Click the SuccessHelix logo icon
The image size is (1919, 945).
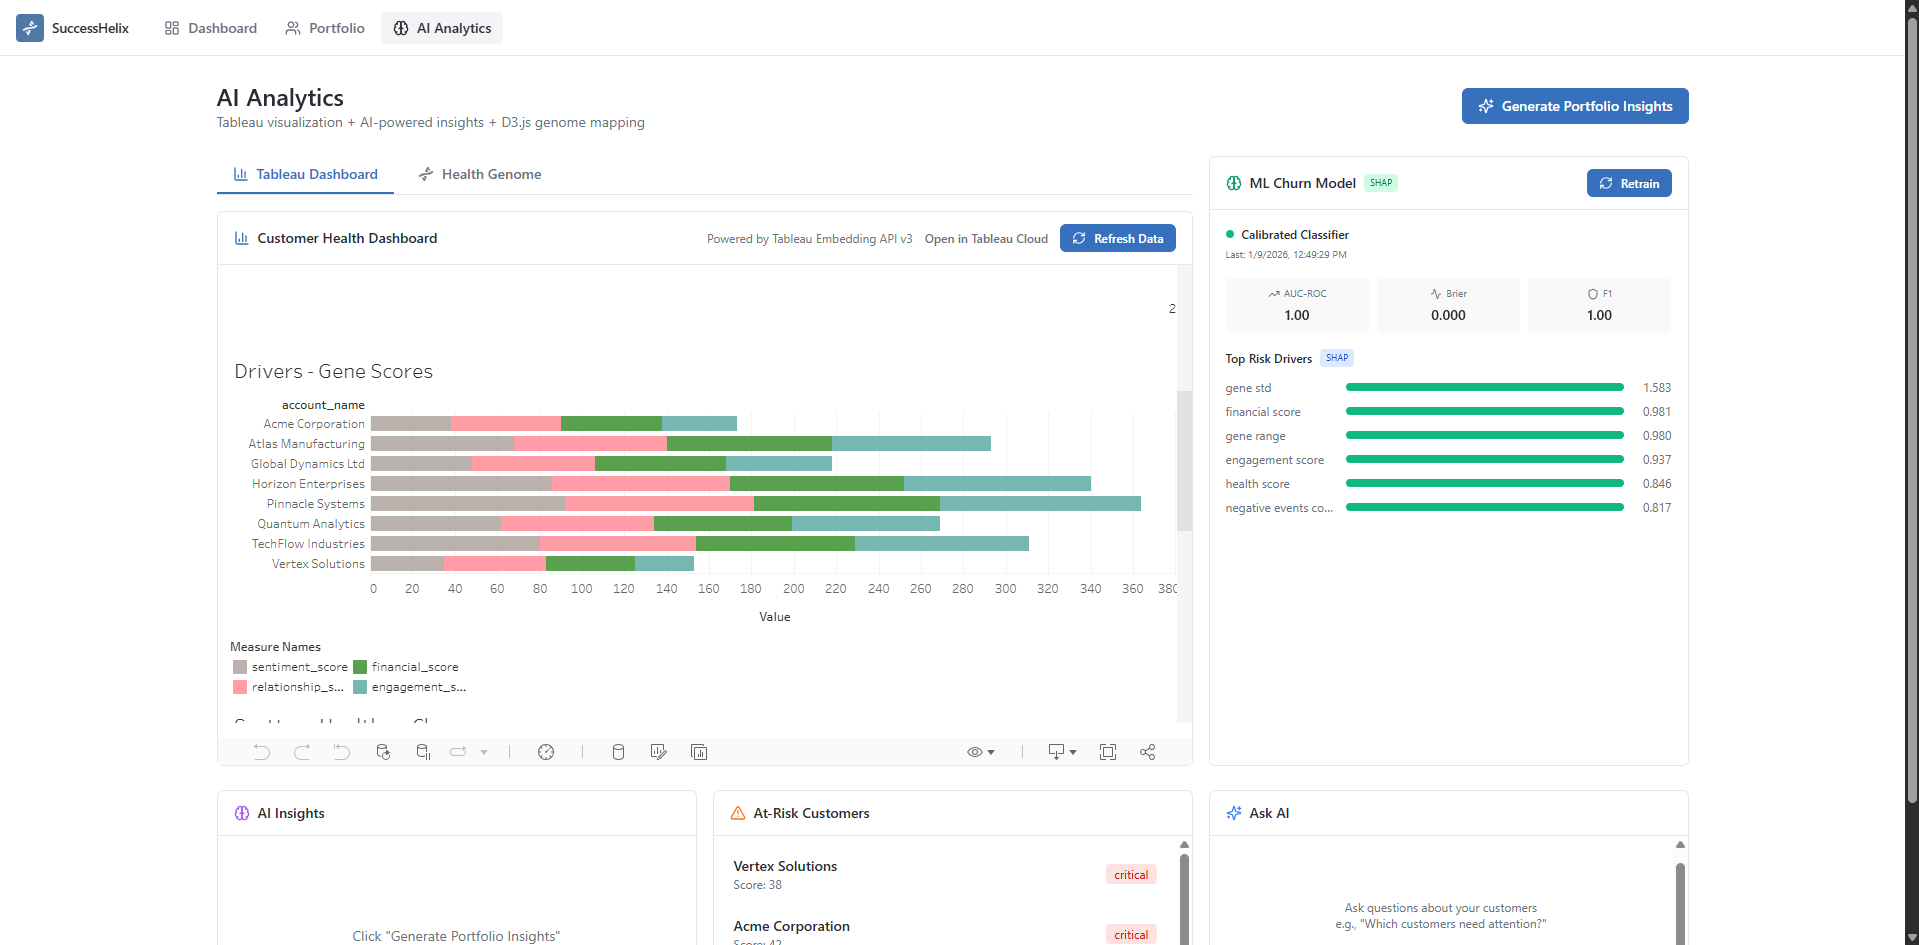click(30, 28)
